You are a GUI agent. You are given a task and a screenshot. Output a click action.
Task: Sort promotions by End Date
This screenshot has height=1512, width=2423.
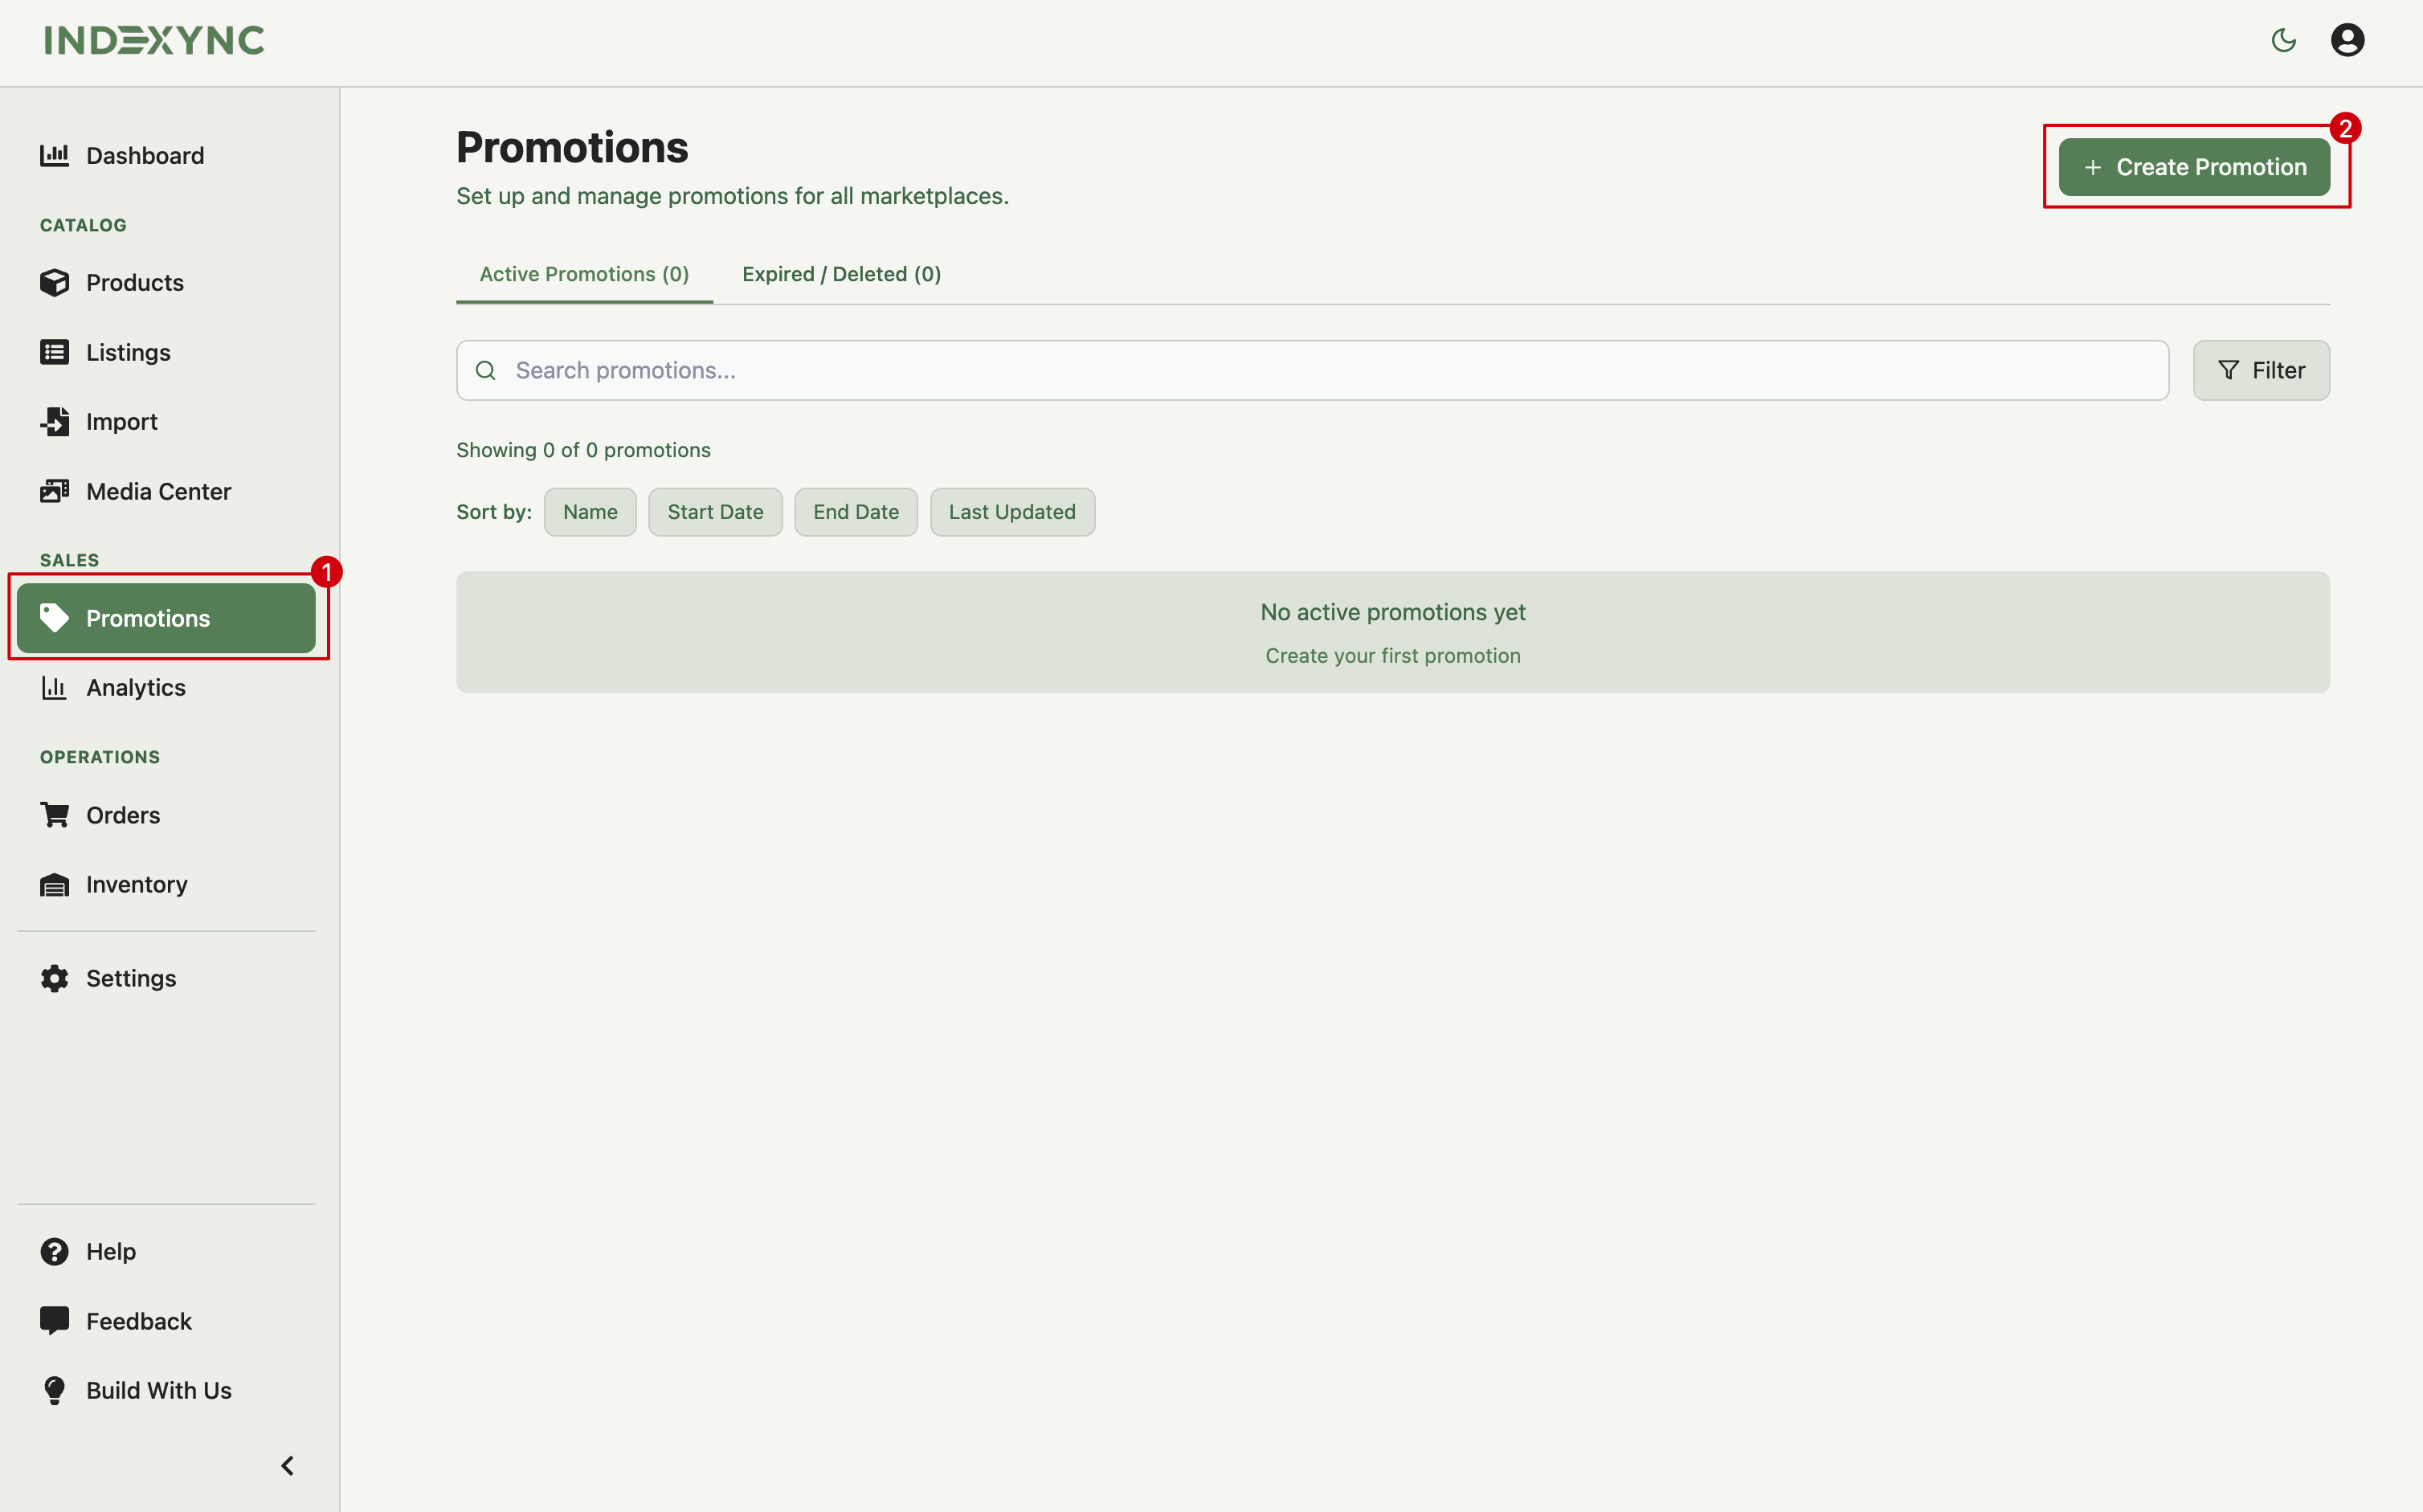(856, 512)
